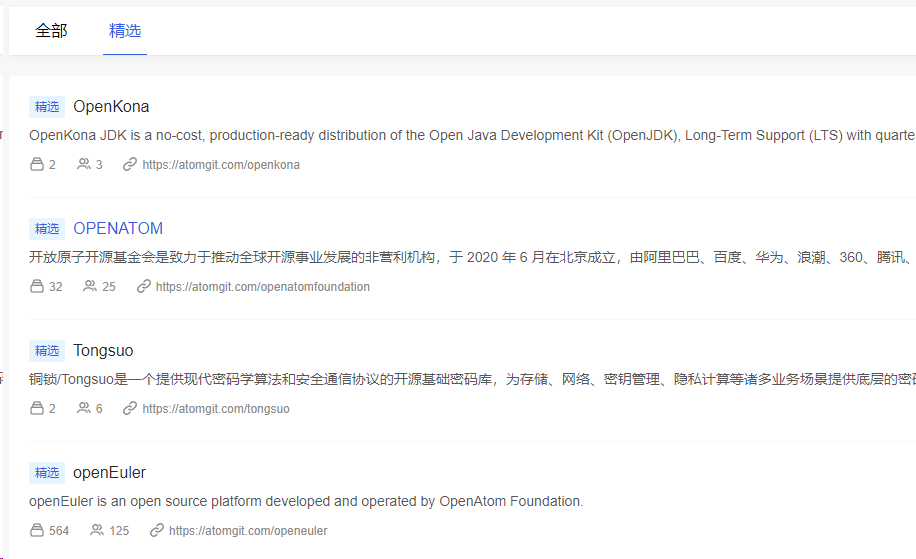The height and width of the screenshot is (559, 916).
Task: Click the members icon in openEuler row
Action: tap(97, 531)
